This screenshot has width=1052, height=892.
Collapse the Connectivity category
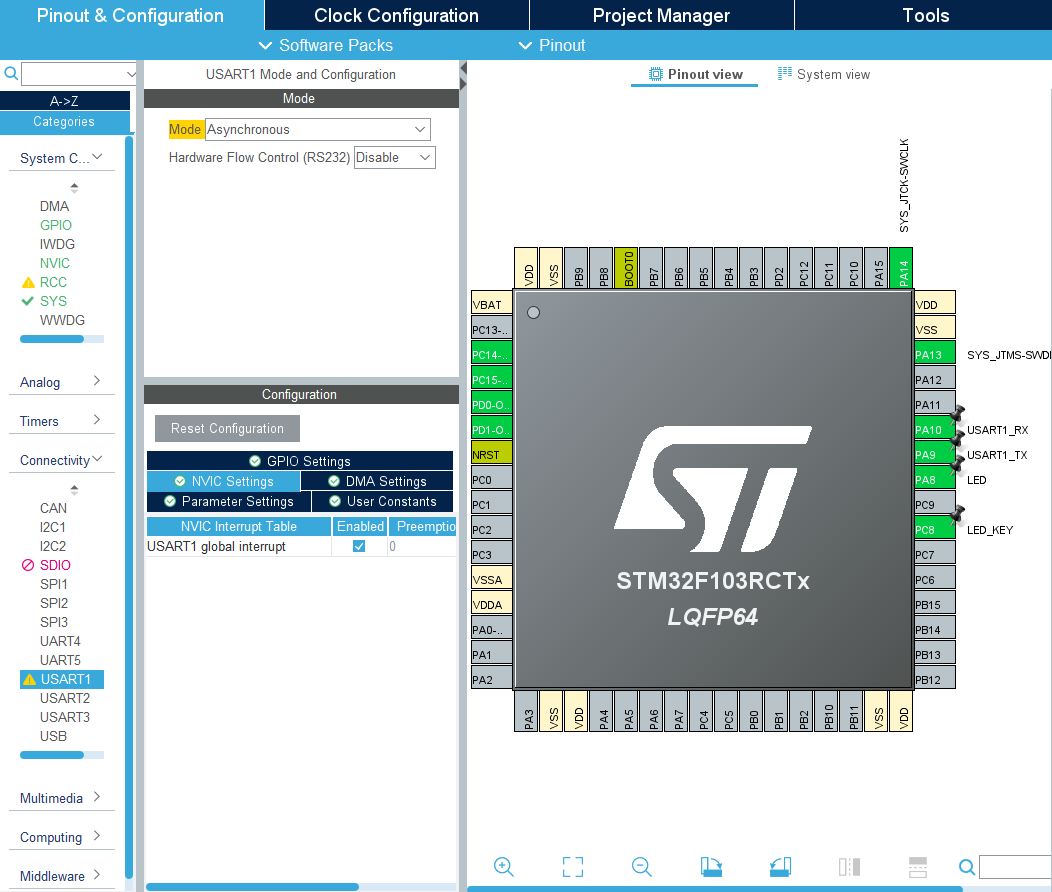[x=62, y=460]
